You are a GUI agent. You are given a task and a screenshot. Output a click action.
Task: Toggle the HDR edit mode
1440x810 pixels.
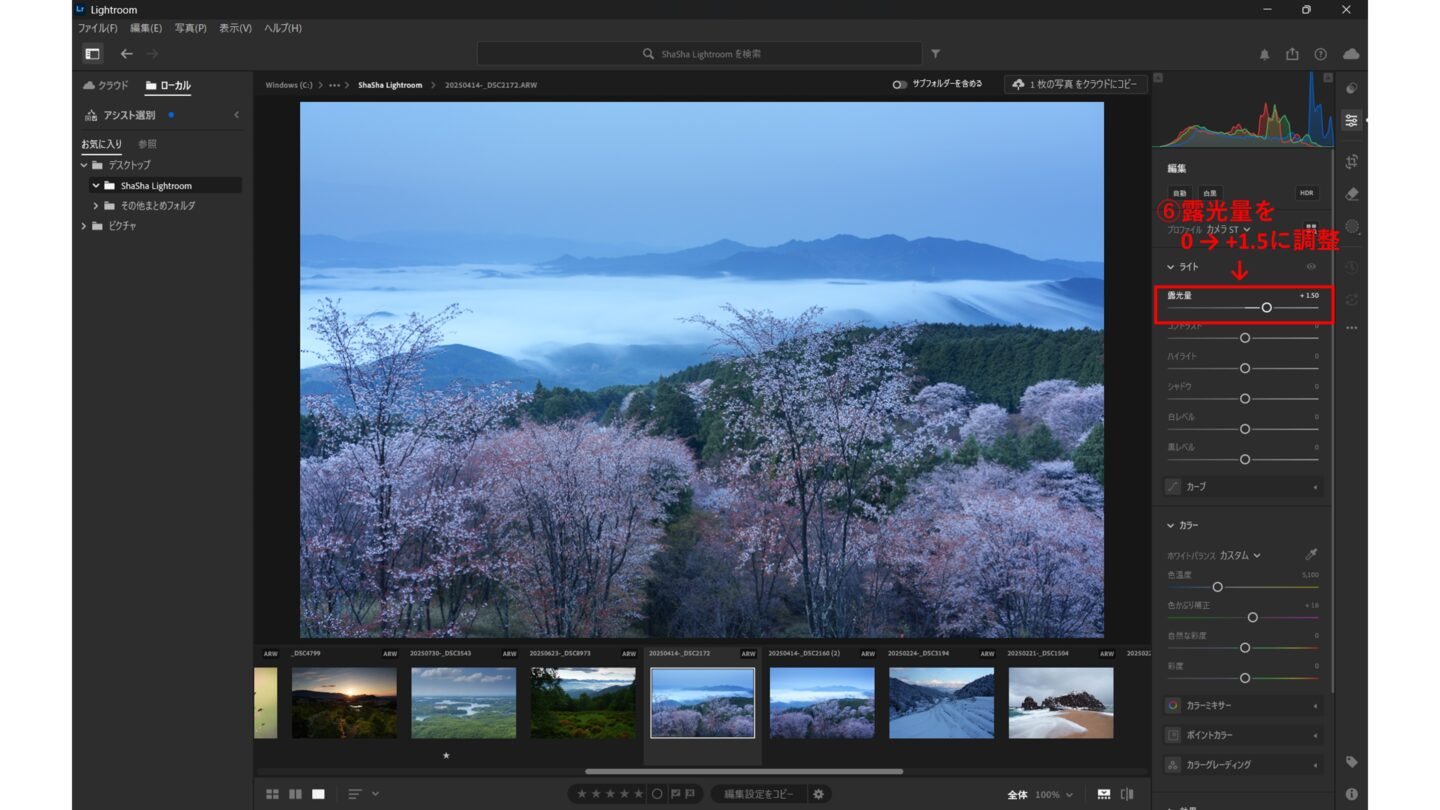(1306, 193)
